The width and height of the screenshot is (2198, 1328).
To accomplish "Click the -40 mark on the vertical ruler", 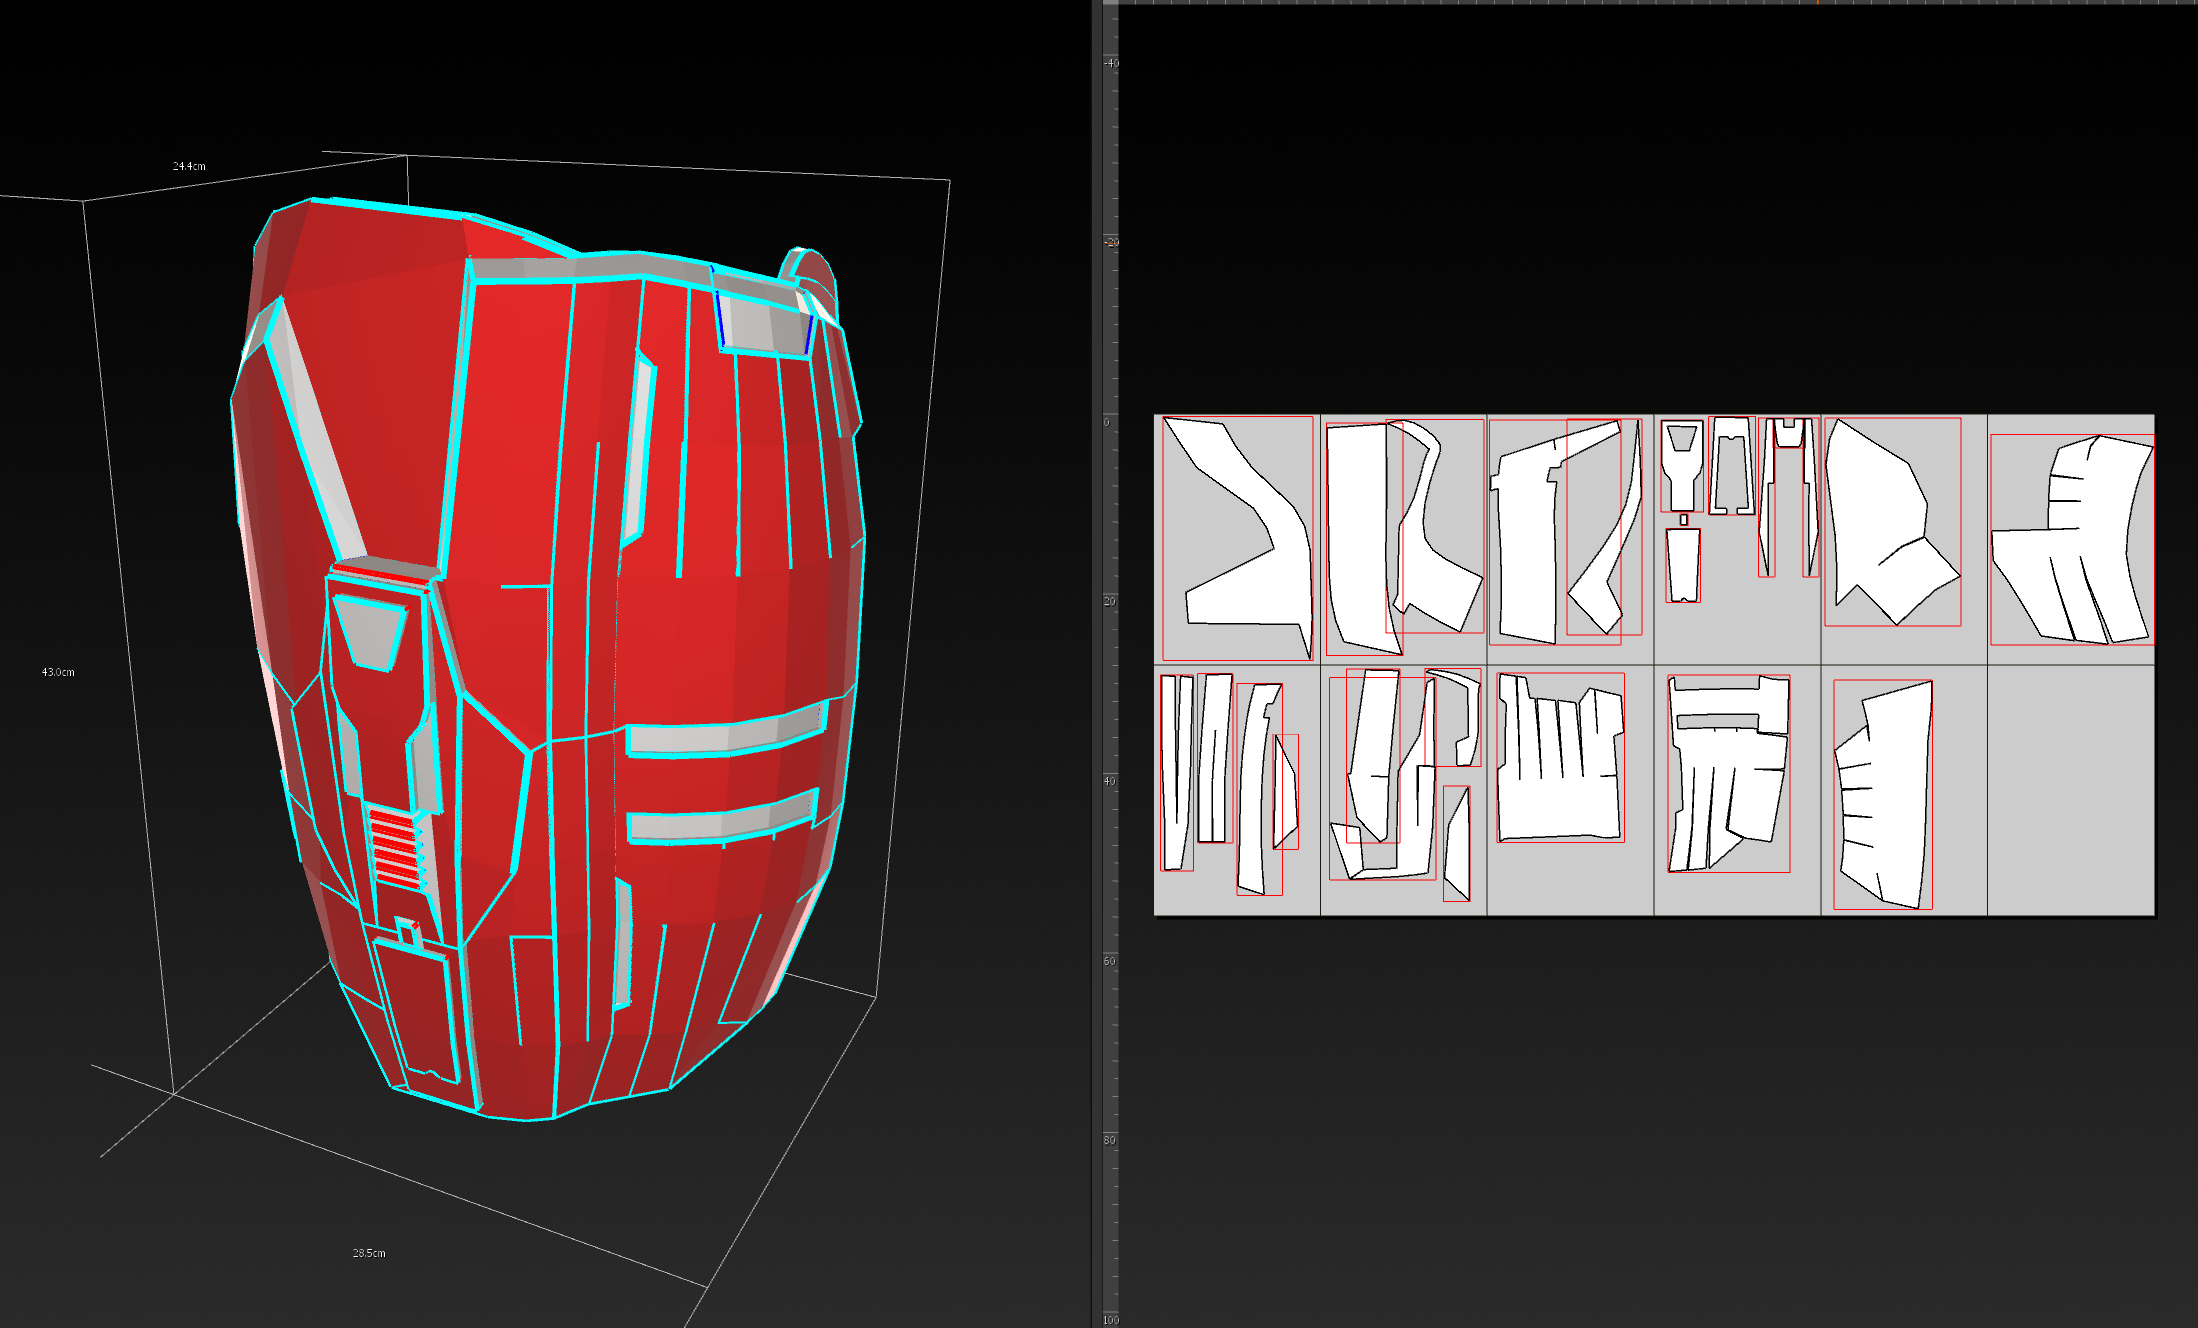I will pyautogui.click(x=1111, y=63).
